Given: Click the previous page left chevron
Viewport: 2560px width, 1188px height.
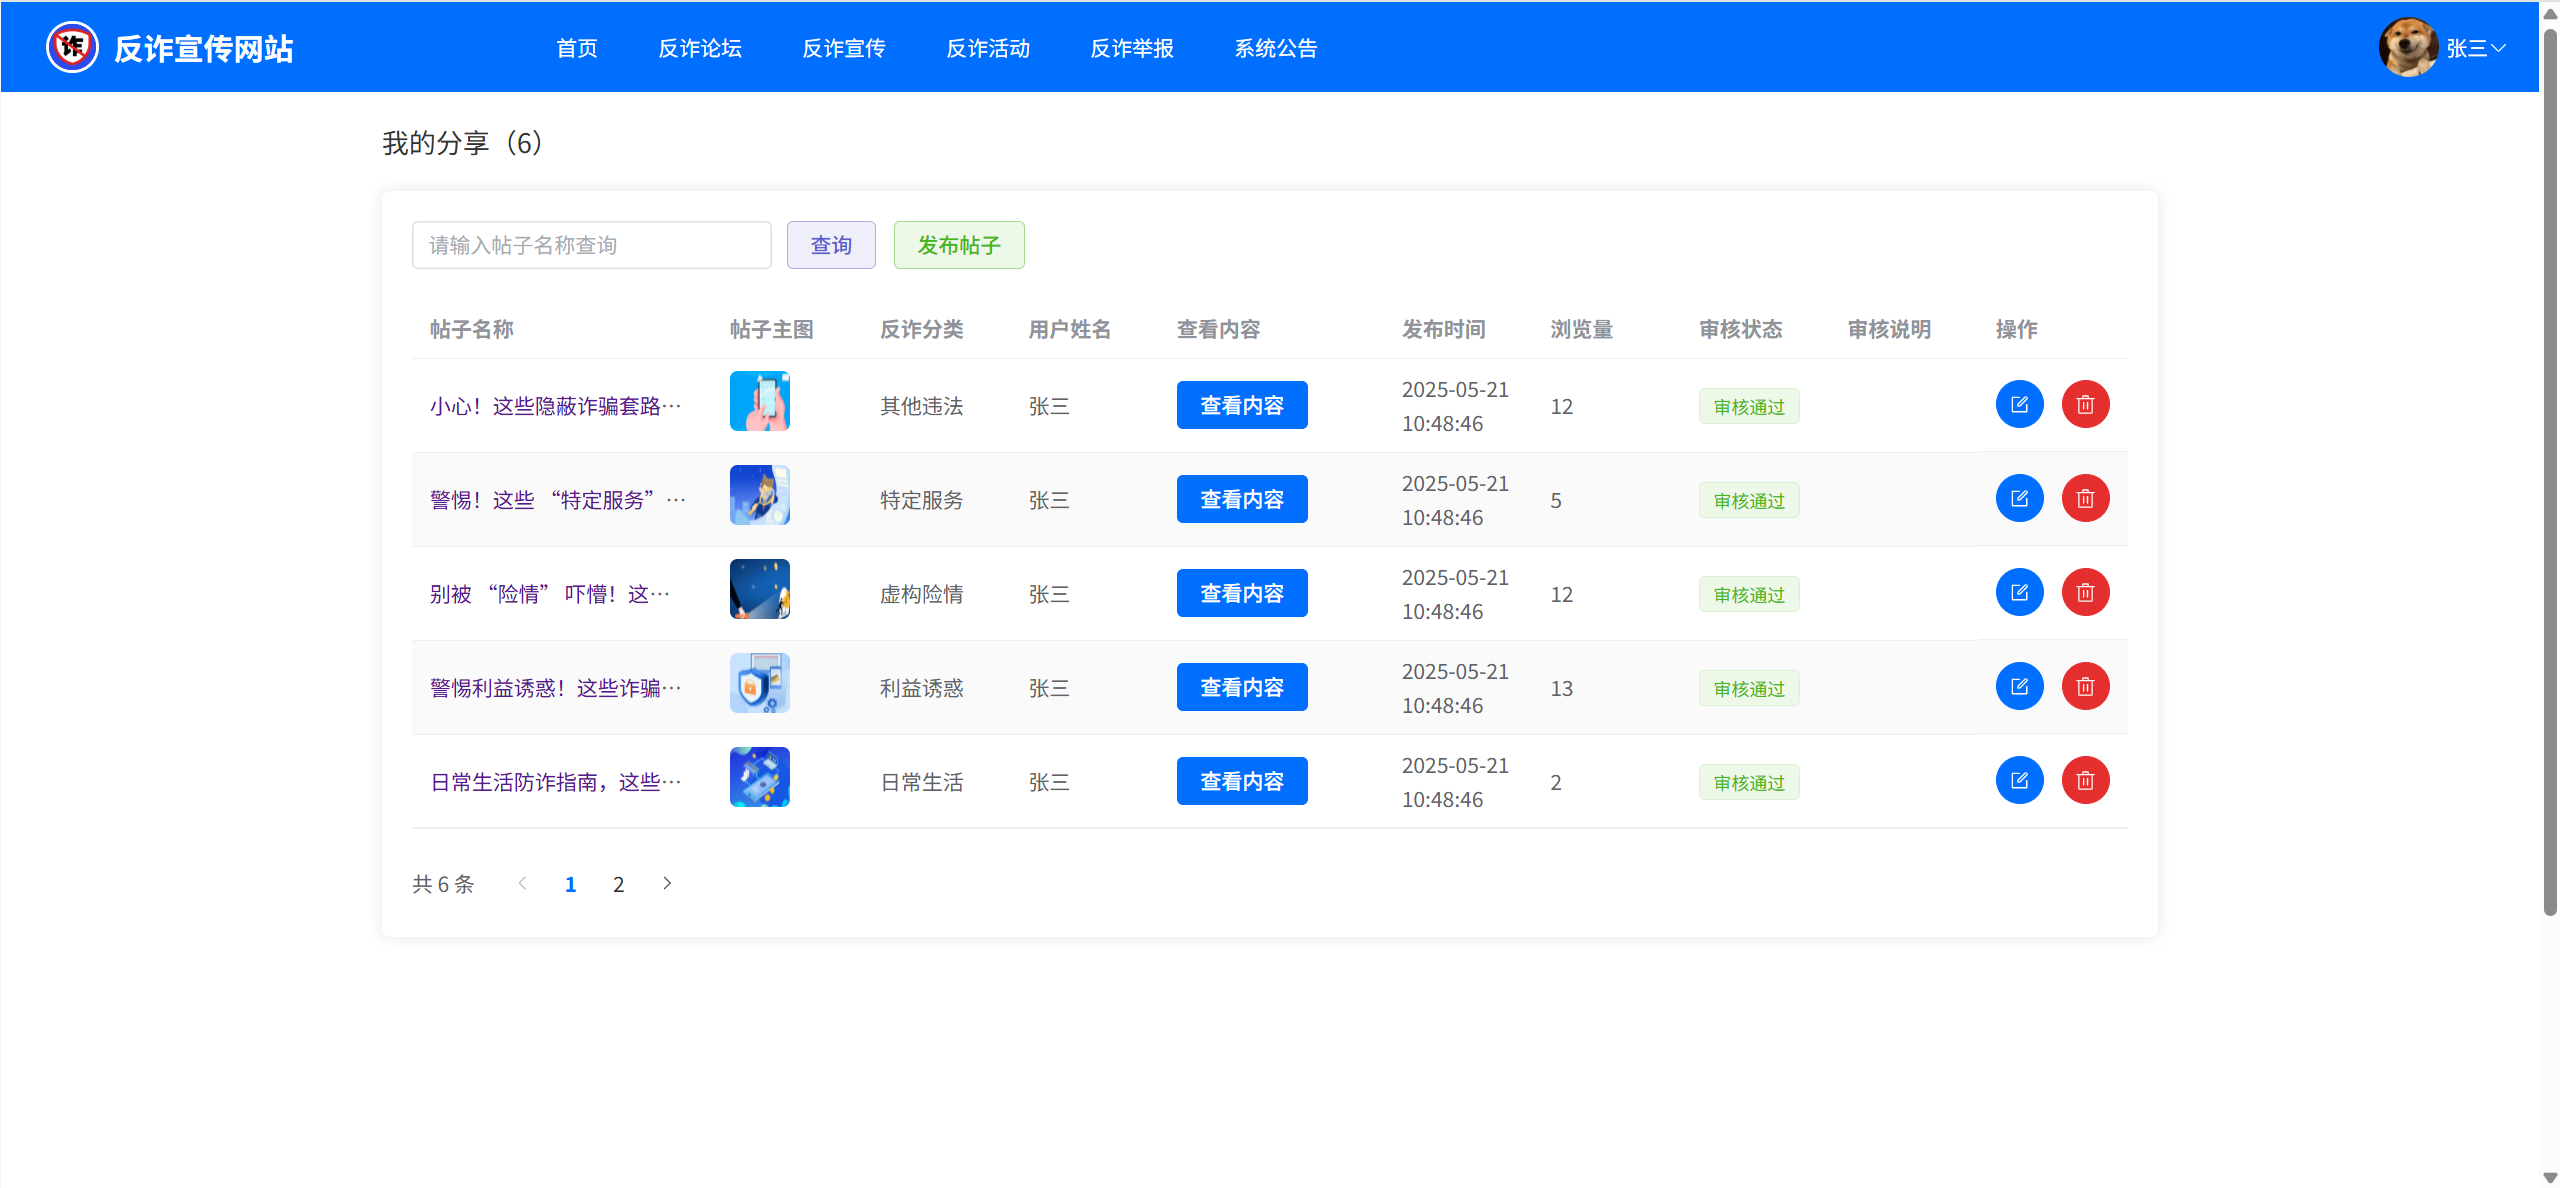Looking at the screenshot, I should tap(522, 883).
